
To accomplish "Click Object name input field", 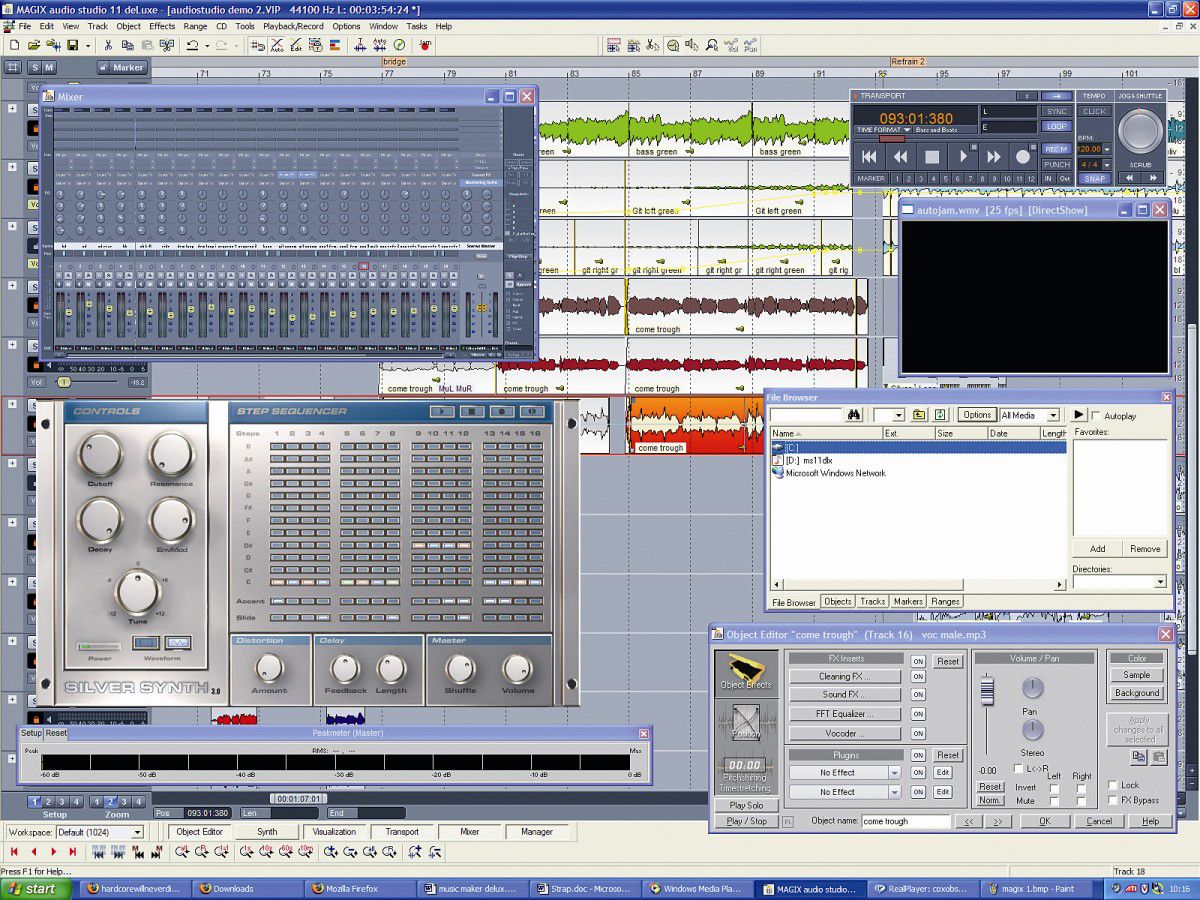I will point(905,821).
